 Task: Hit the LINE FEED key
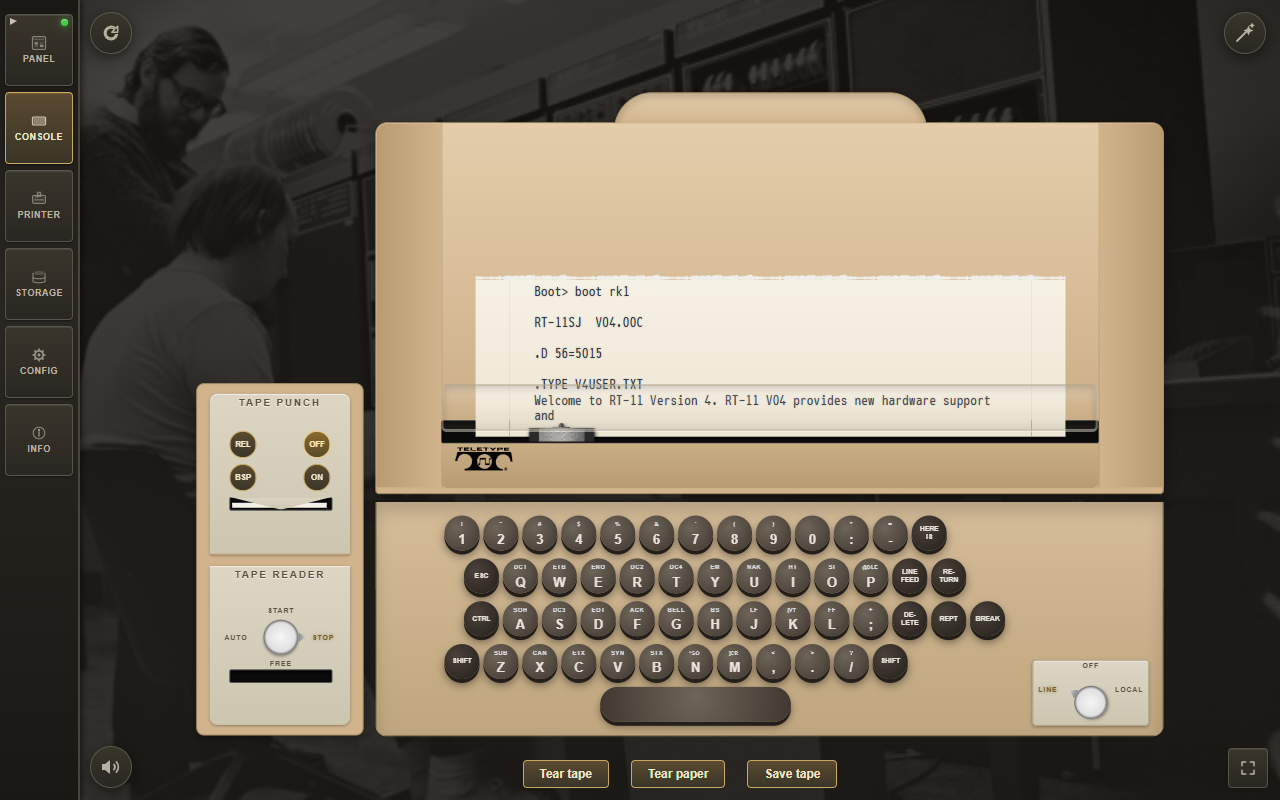909,577
